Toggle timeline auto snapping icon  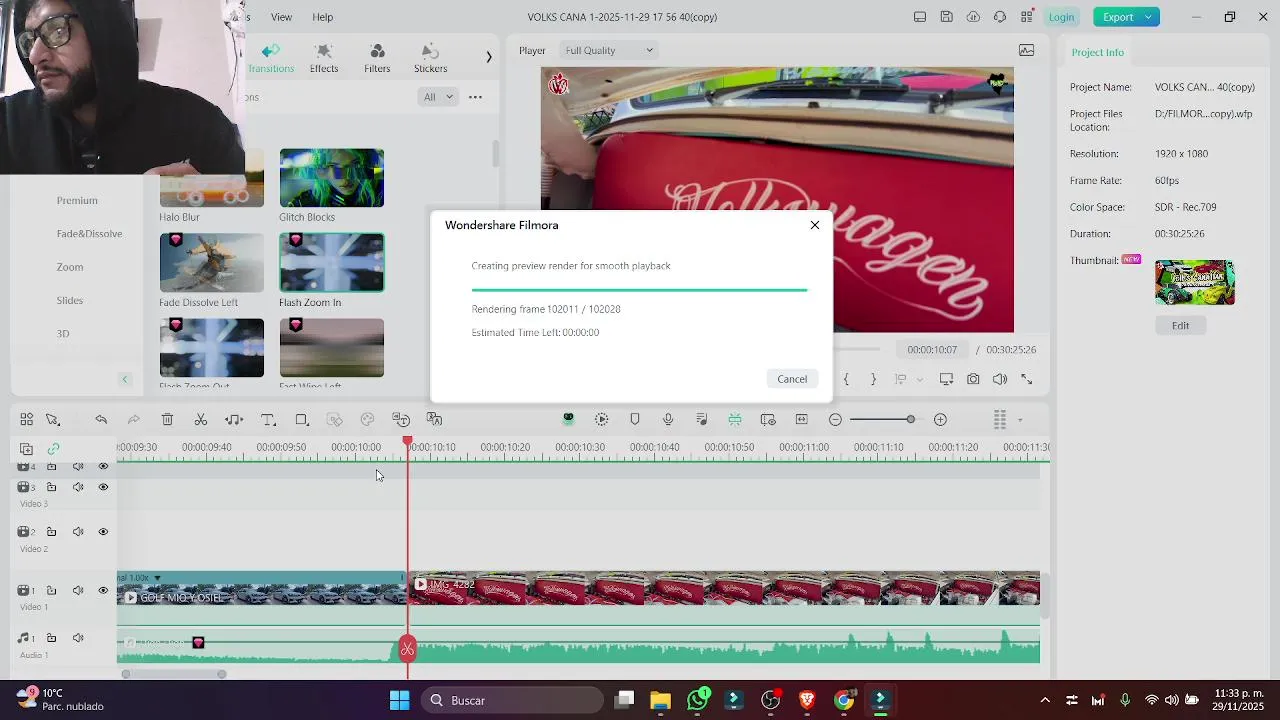(734, 420)
